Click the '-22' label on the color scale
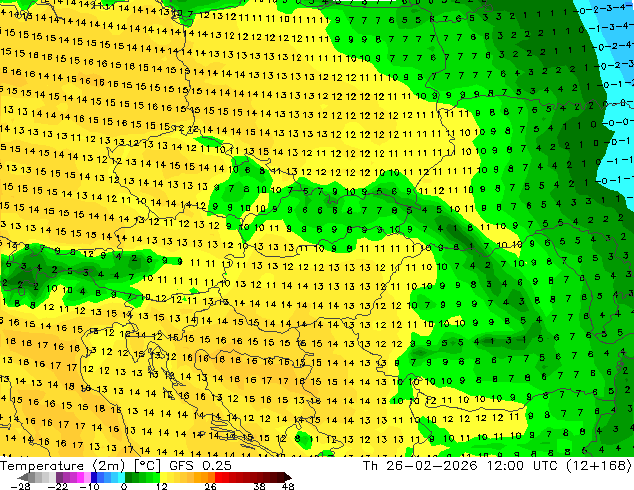634x490 pixels. (x=57, y=486)
